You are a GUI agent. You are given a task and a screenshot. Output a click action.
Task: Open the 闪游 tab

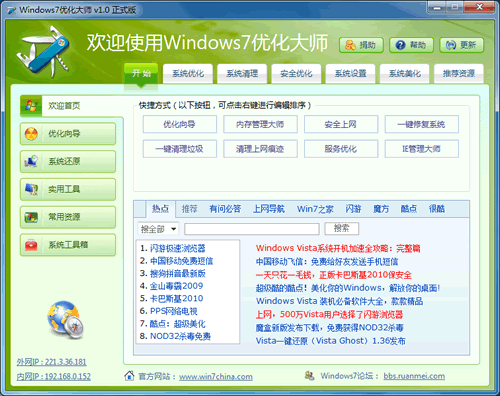[353, 209]
